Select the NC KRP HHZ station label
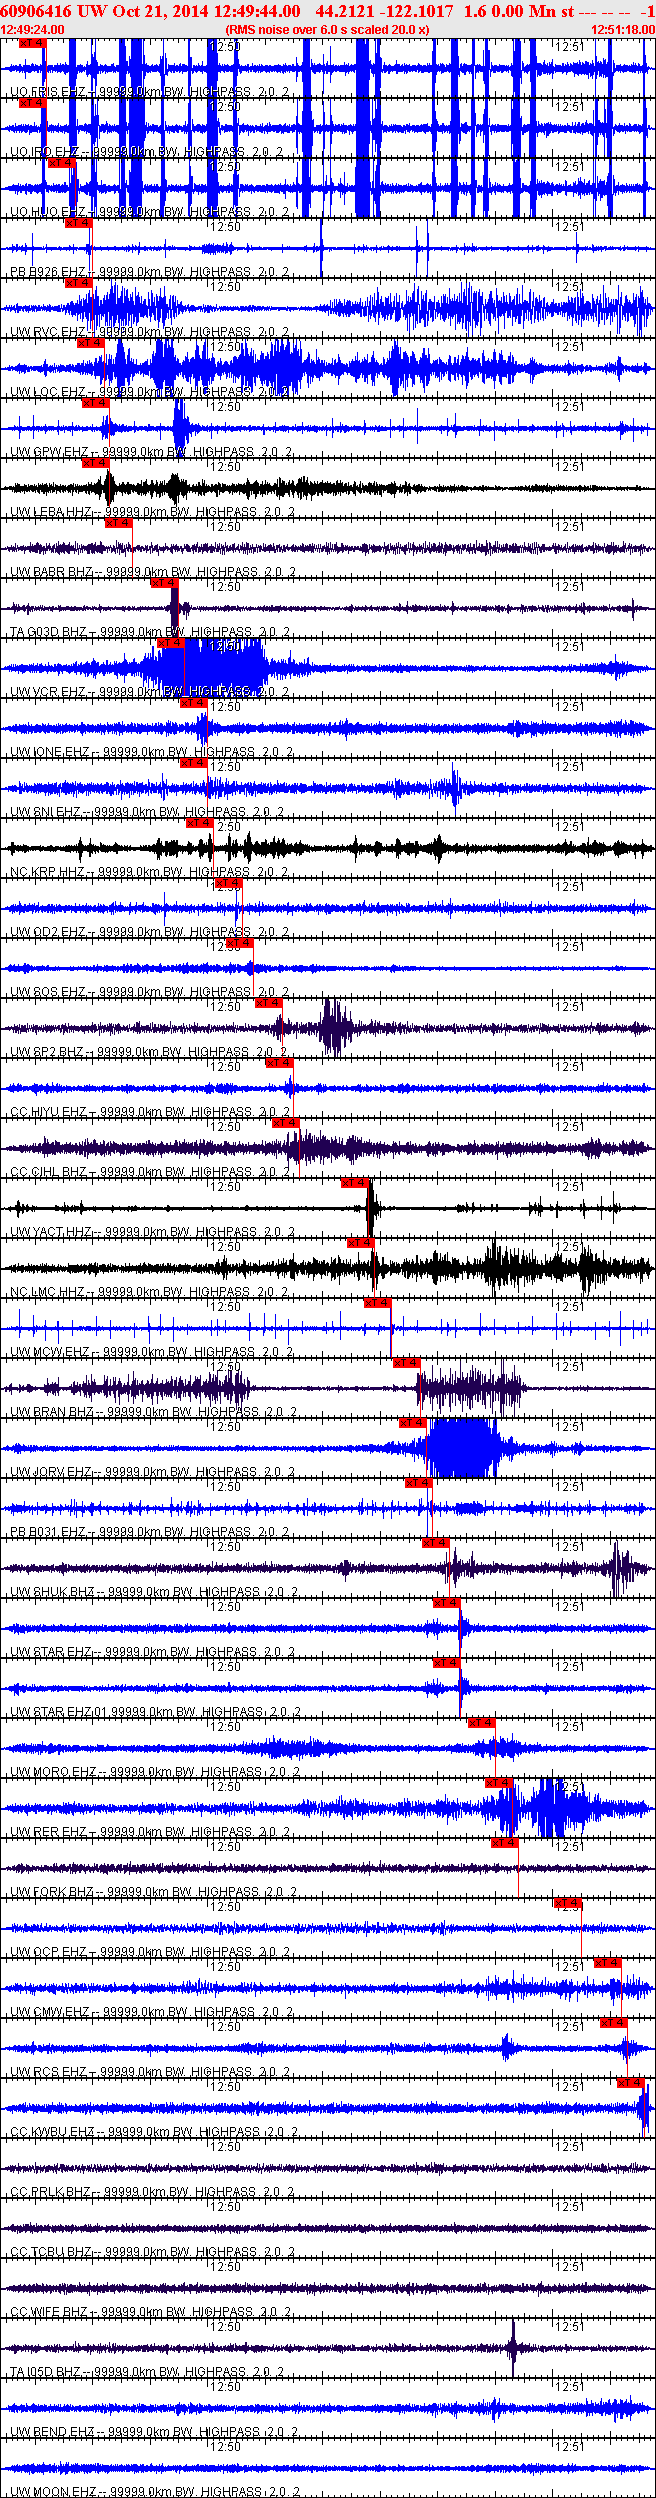The width and height of the screenshot is (656, 2498). pos(150,872)
